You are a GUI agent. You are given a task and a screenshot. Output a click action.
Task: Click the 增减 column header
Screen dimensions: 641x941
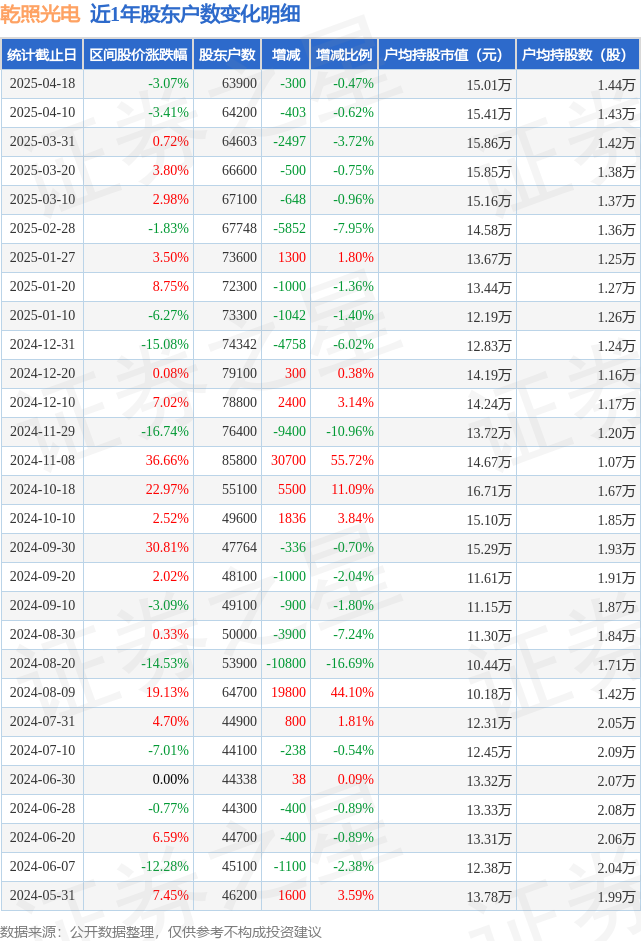click(x=286, y=55)
